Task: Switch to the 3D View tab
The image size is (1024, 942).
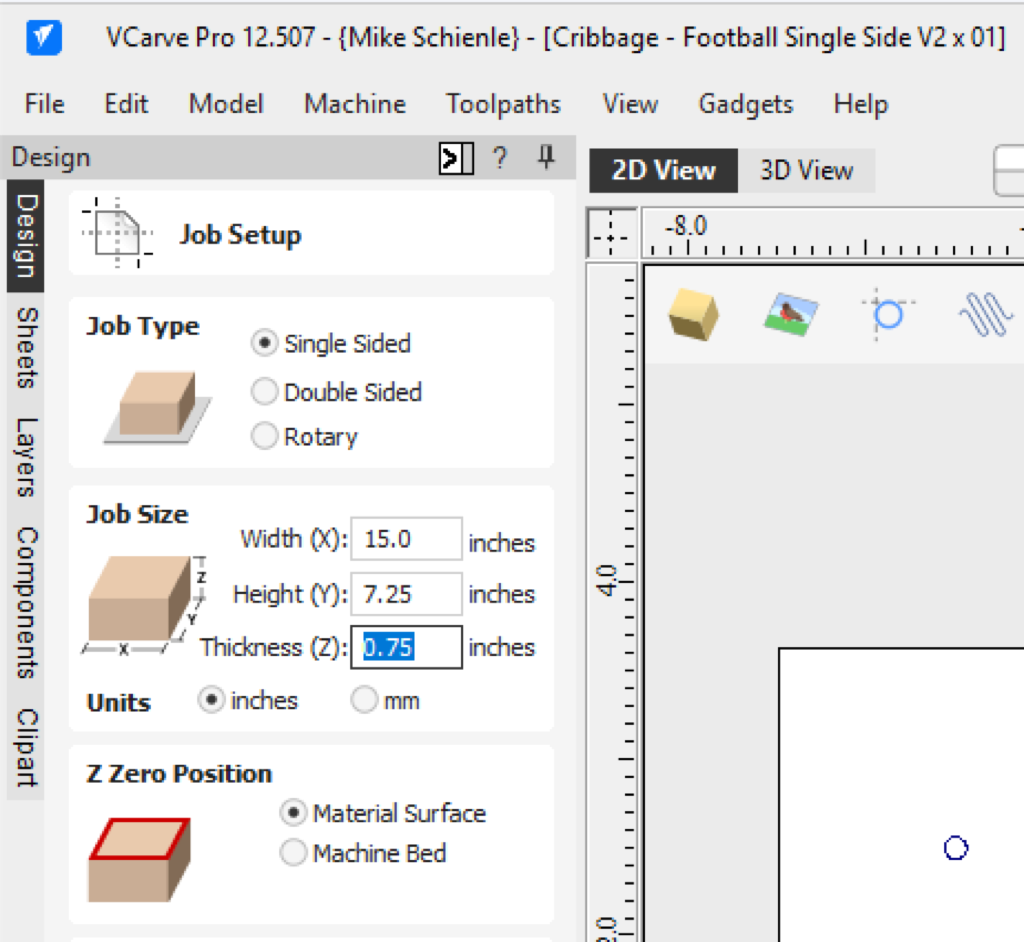Action: [807, 171]
